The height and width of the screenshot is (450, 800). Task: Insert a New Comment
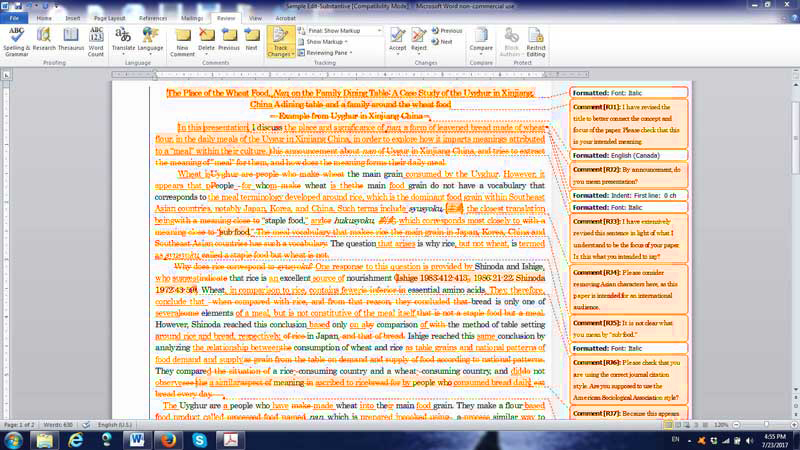click(x=181, y=40)
